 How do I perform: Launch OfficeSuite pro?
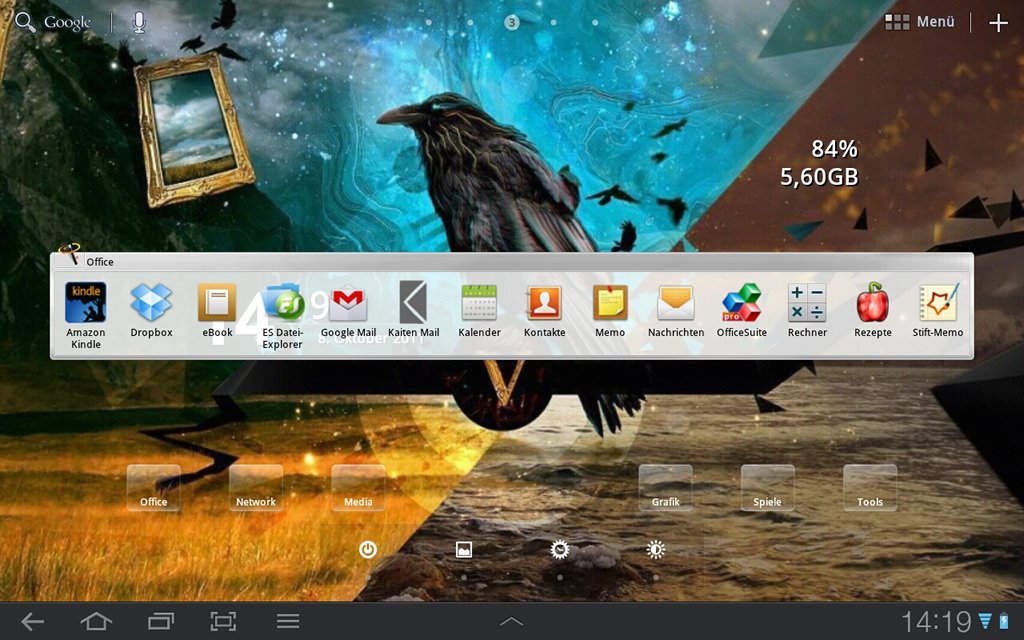click(x=742, y=310)
